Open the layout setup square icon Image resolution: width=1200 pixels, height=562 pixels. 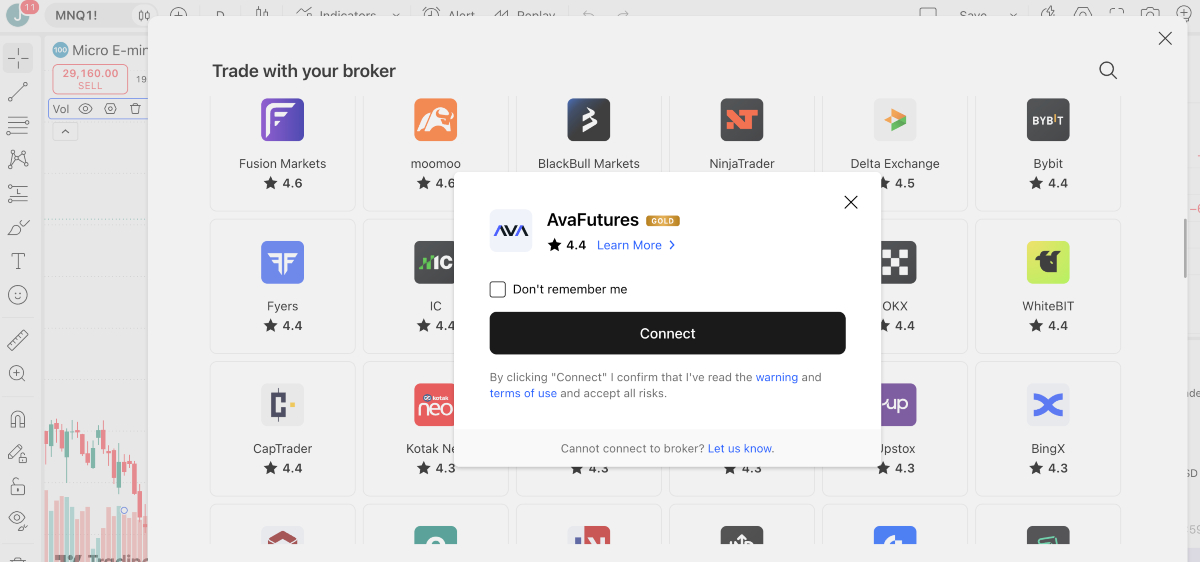point(928,15)
